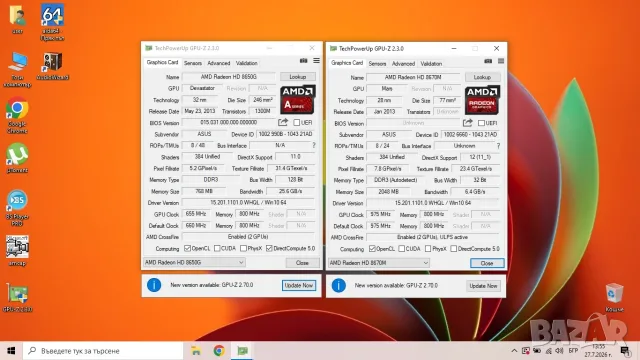Click Close button in left GPU-Z window
Image resolution: width=640 pixels, height=360 pixels.
pyautogui.click(x=302, y=263)
